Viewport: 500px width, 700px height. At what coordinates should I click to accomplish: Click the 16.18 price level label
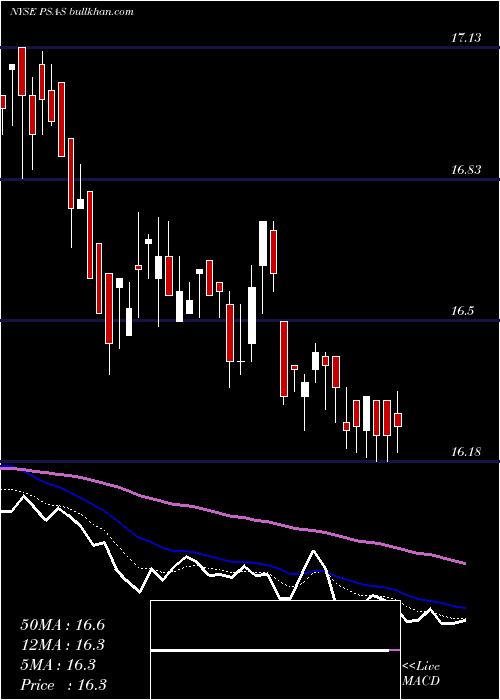(x=466, y=452)
